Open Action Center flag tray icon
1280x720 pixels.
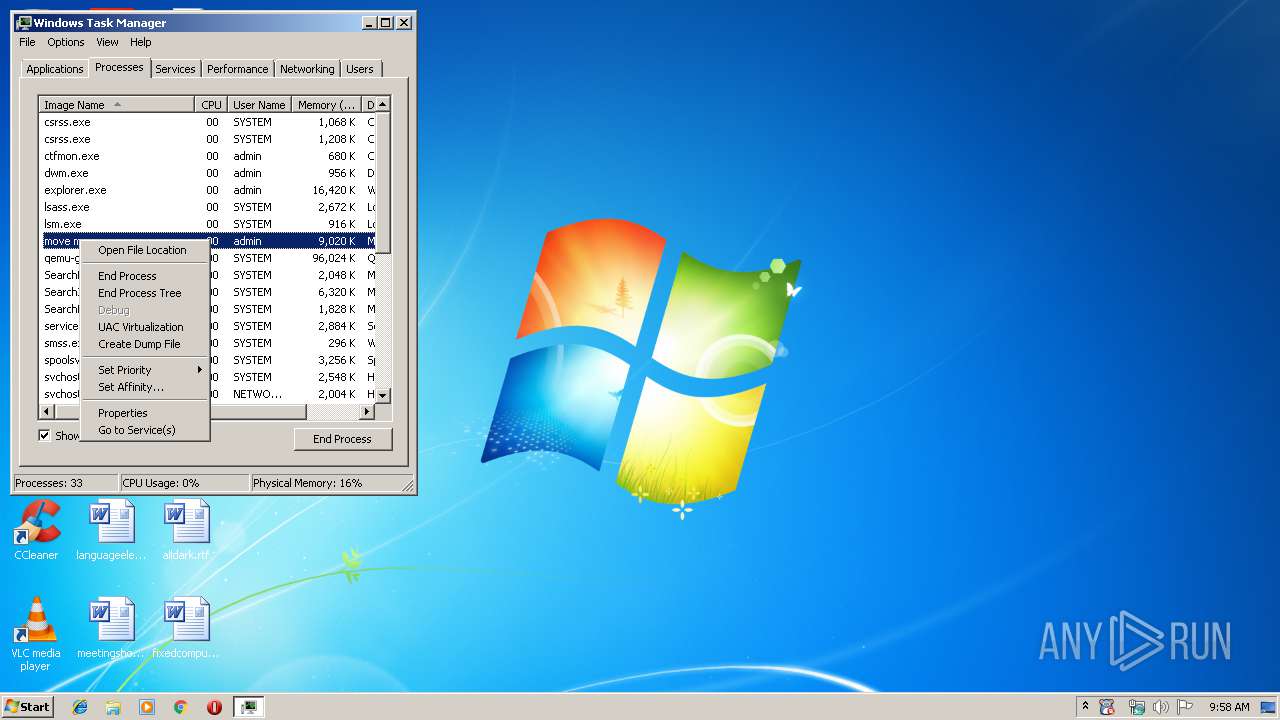click(x=1185, y=707)
